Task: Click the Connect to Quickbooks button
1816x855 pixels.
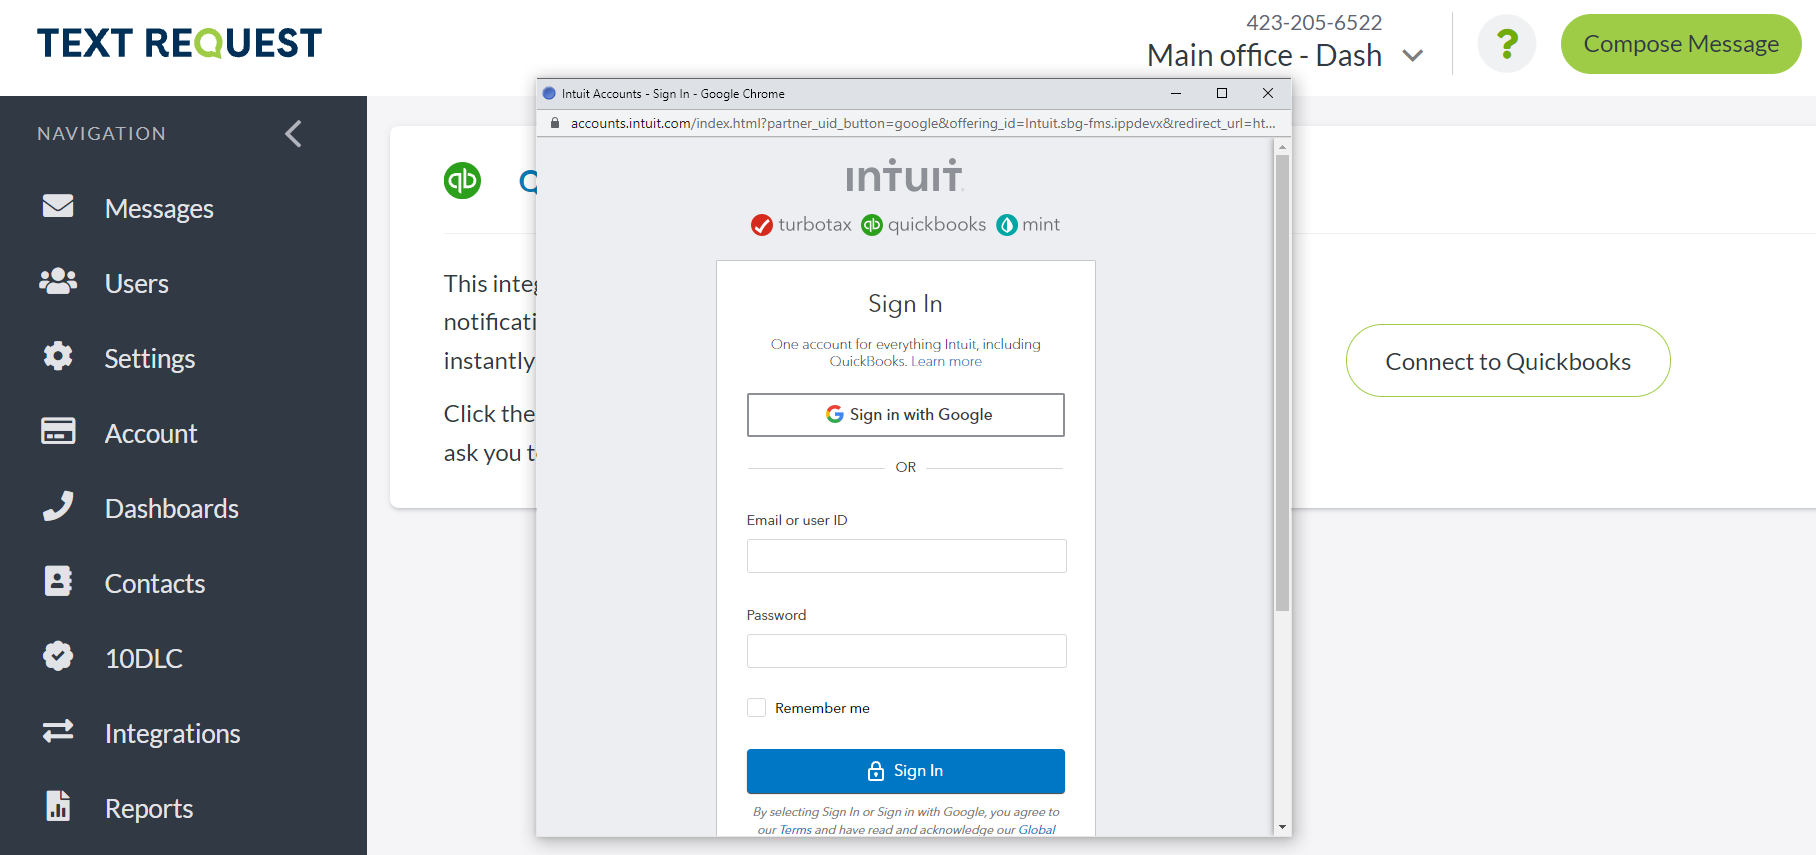Action: click(1508, 361)
